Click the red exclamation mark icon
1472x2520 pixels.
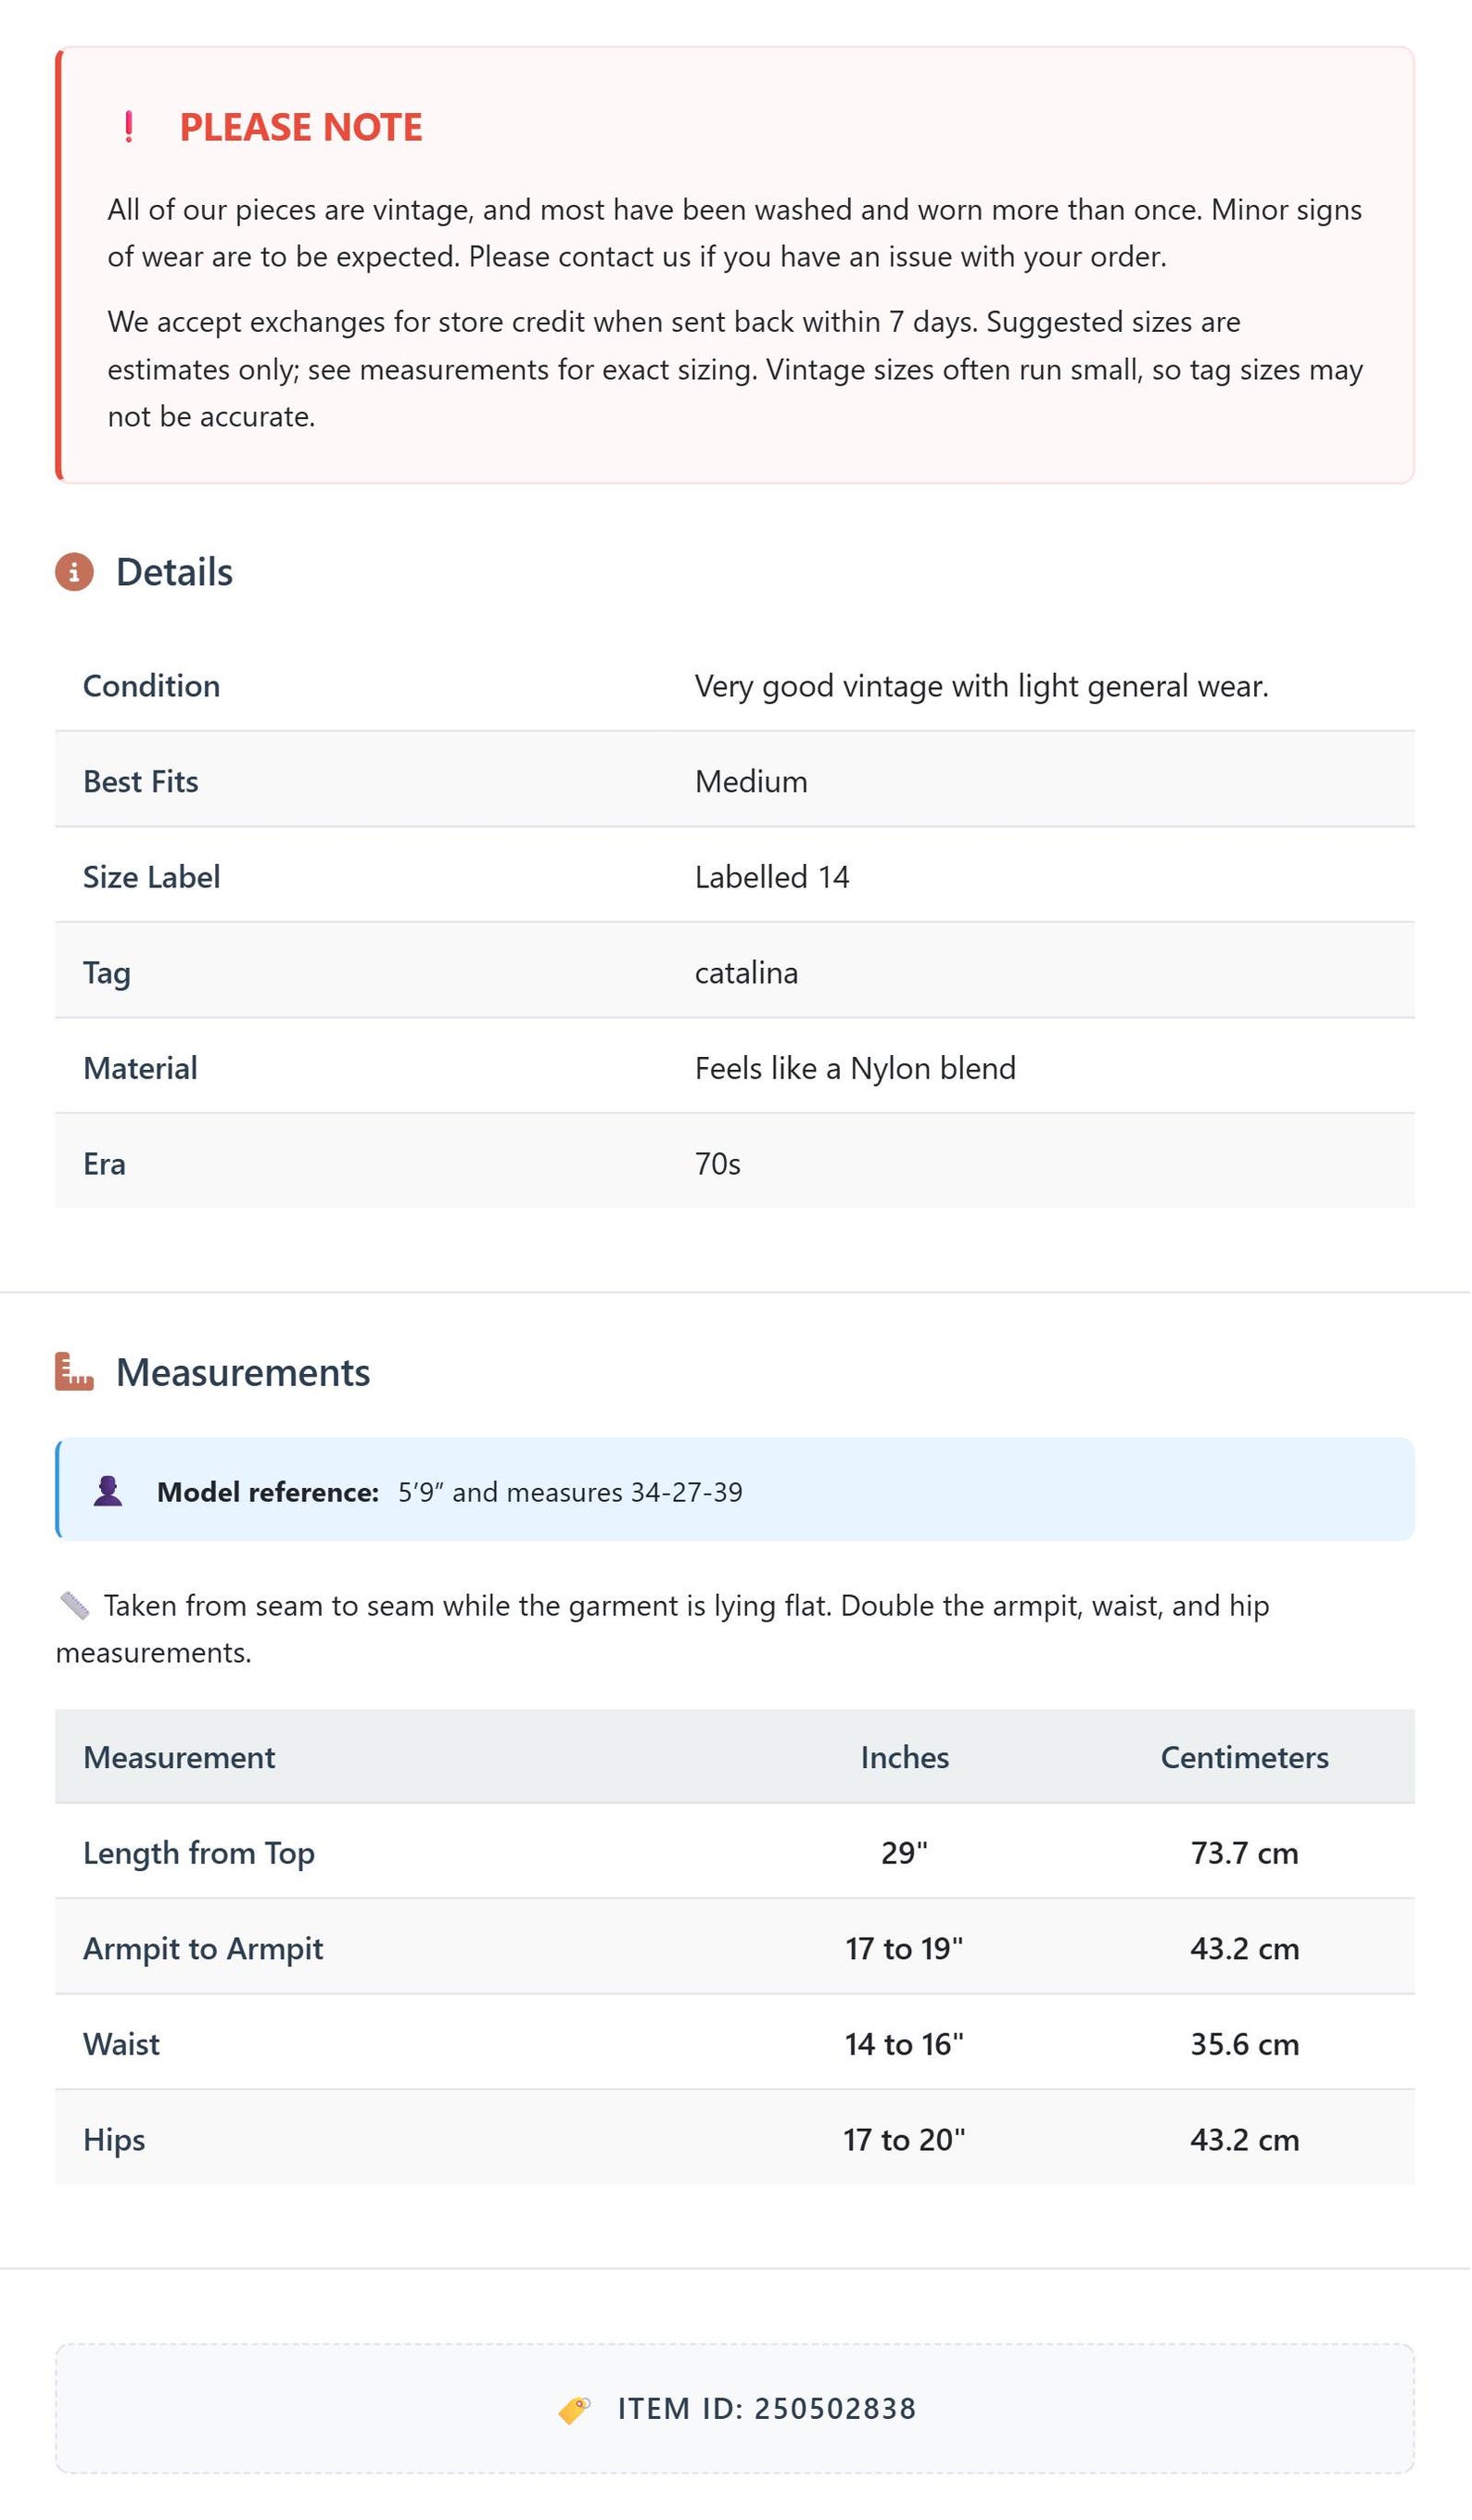point(128,127)
